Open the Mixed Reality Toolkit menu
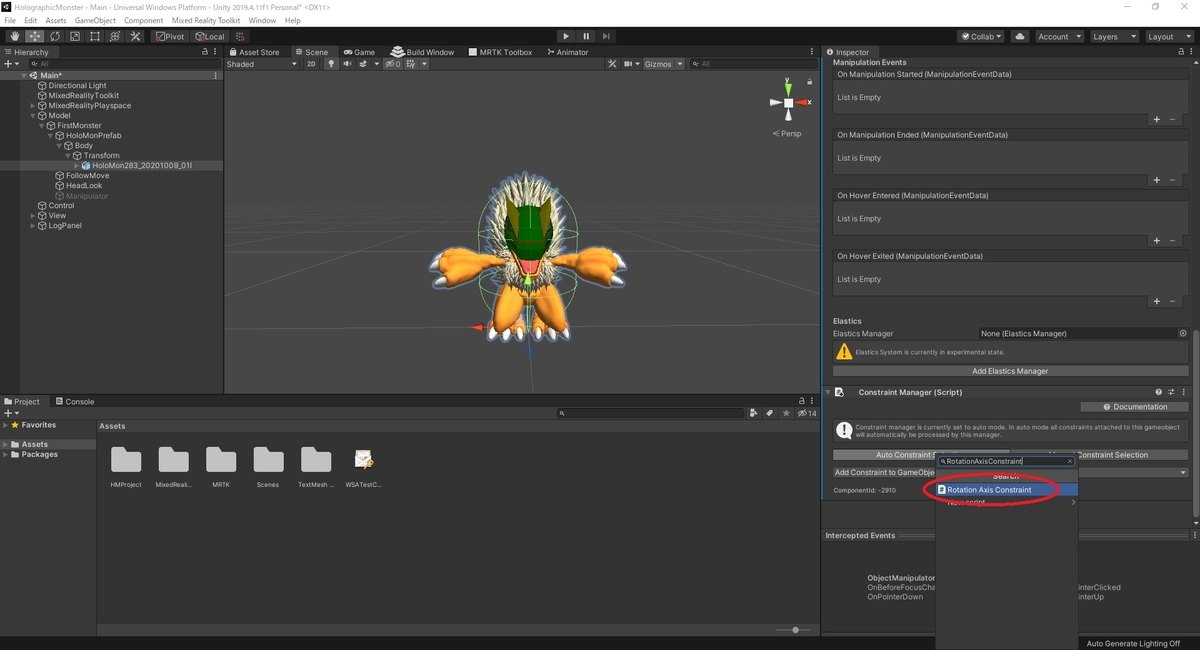Image resolution: width=1200 pixels, height=650 pixels. pyautogui.click(x=206, y=20)
